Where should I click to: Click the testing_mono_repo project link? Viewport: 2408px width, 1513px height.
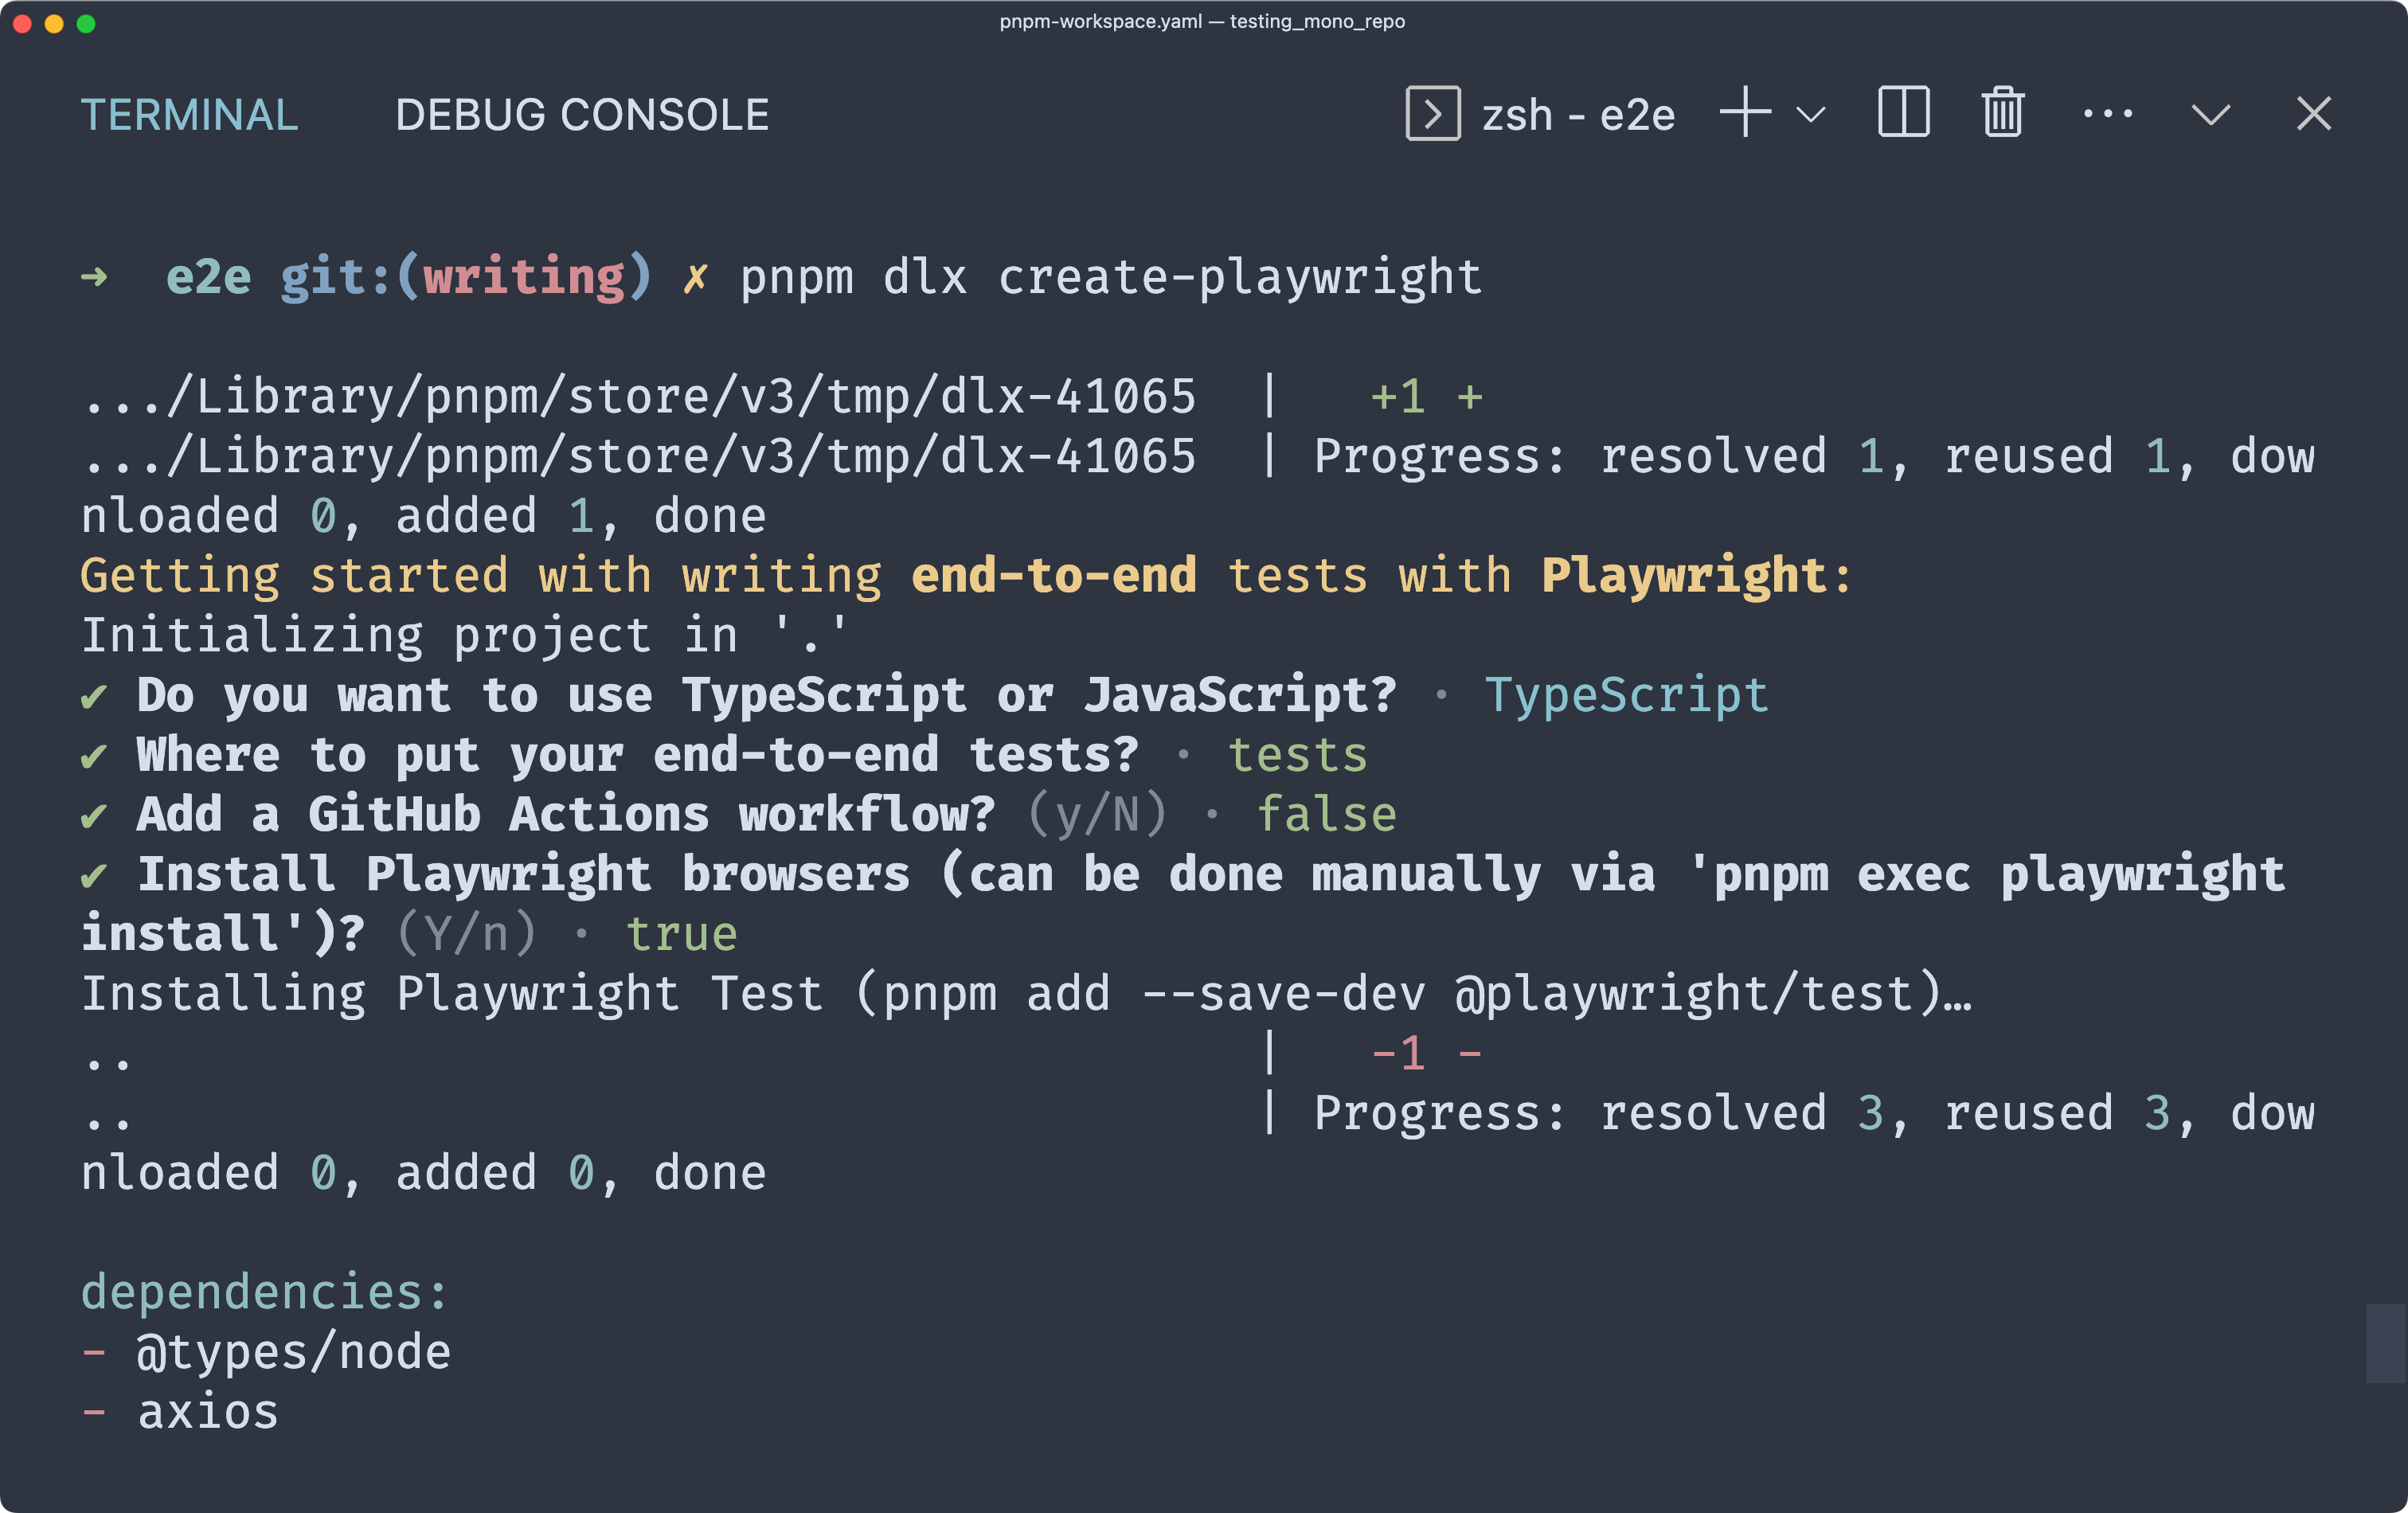(1358, 21)
